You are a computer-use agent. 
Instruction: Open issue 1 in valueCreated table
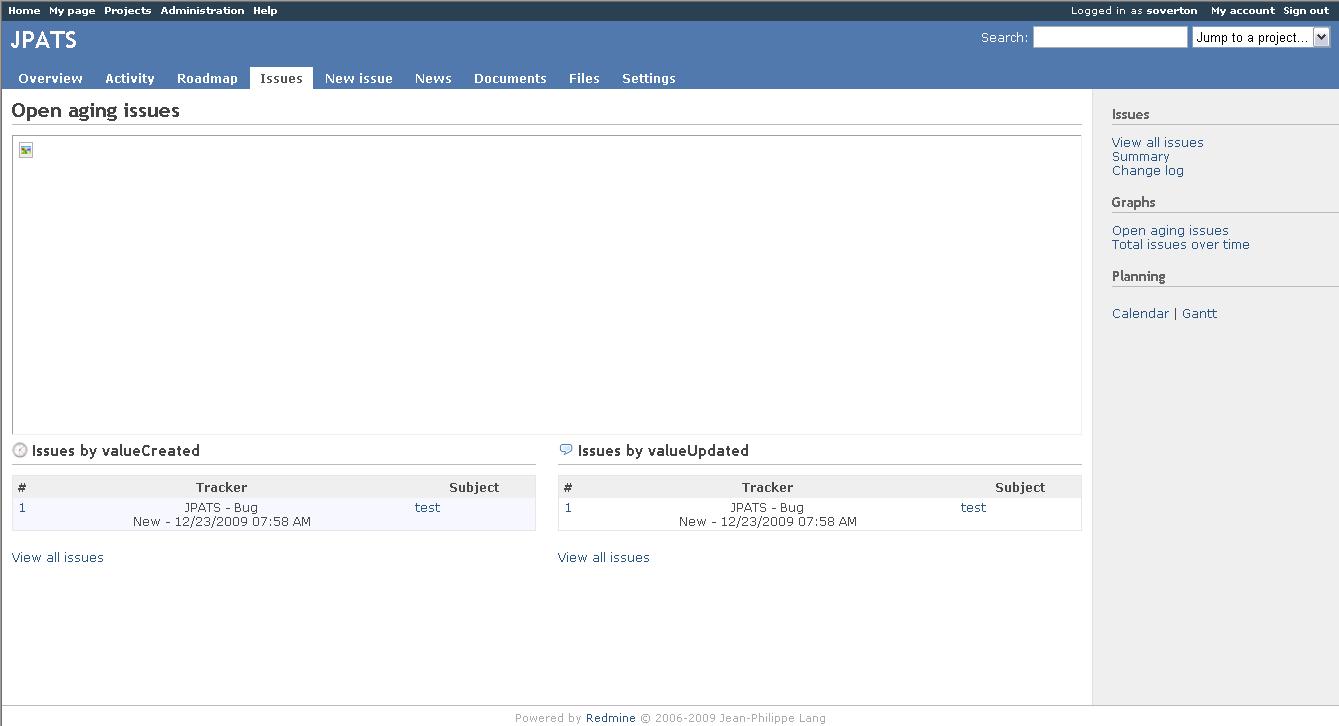coord(22,507)
